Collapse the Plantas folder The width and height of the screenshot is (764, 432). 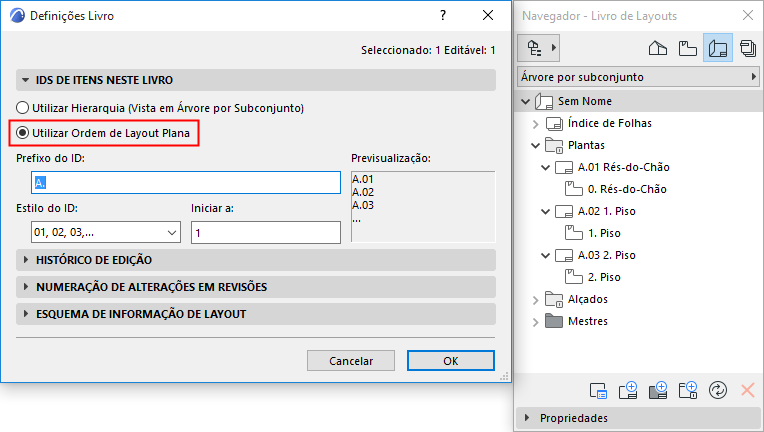(536, 146)
